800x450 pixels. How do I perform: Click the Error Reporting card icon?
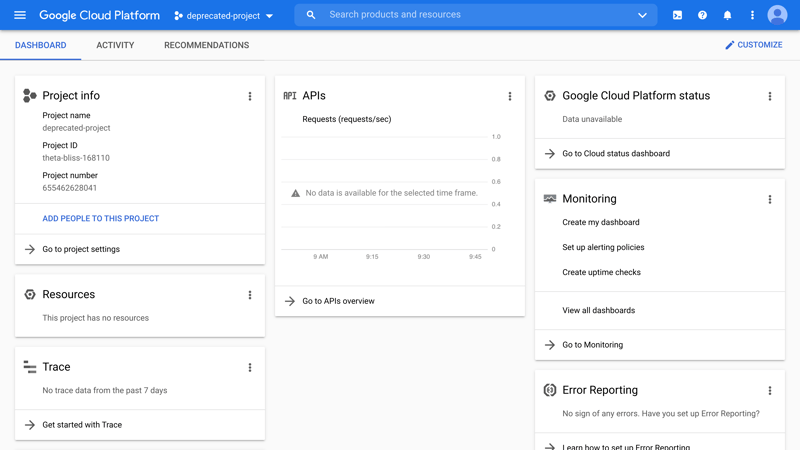coord(549,390)
